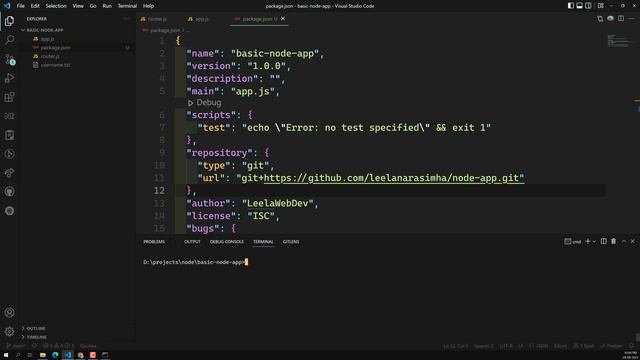Create a new terminal with plus icon
This screenshot has height=360, width=640.
click(x=588, y=242)
